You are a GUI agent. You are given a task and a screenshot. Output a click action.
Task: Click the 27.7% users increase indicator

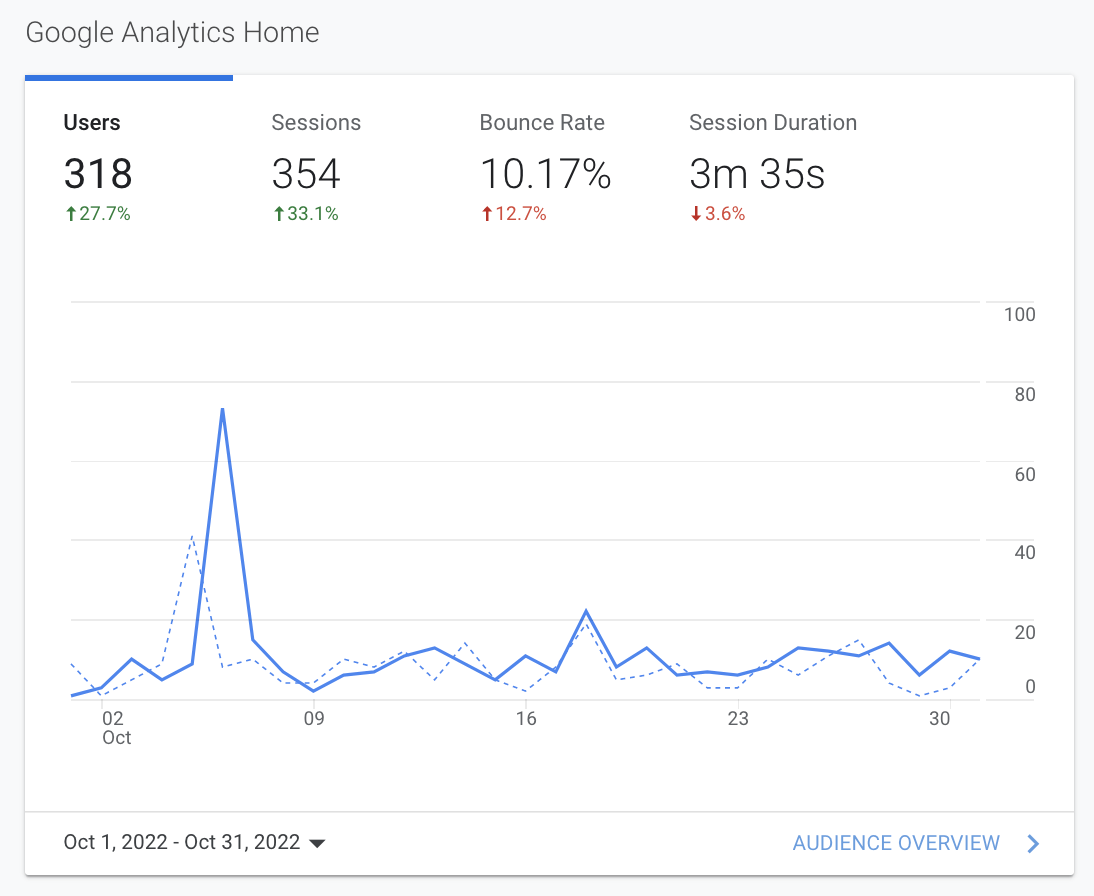tap(98, 214)
